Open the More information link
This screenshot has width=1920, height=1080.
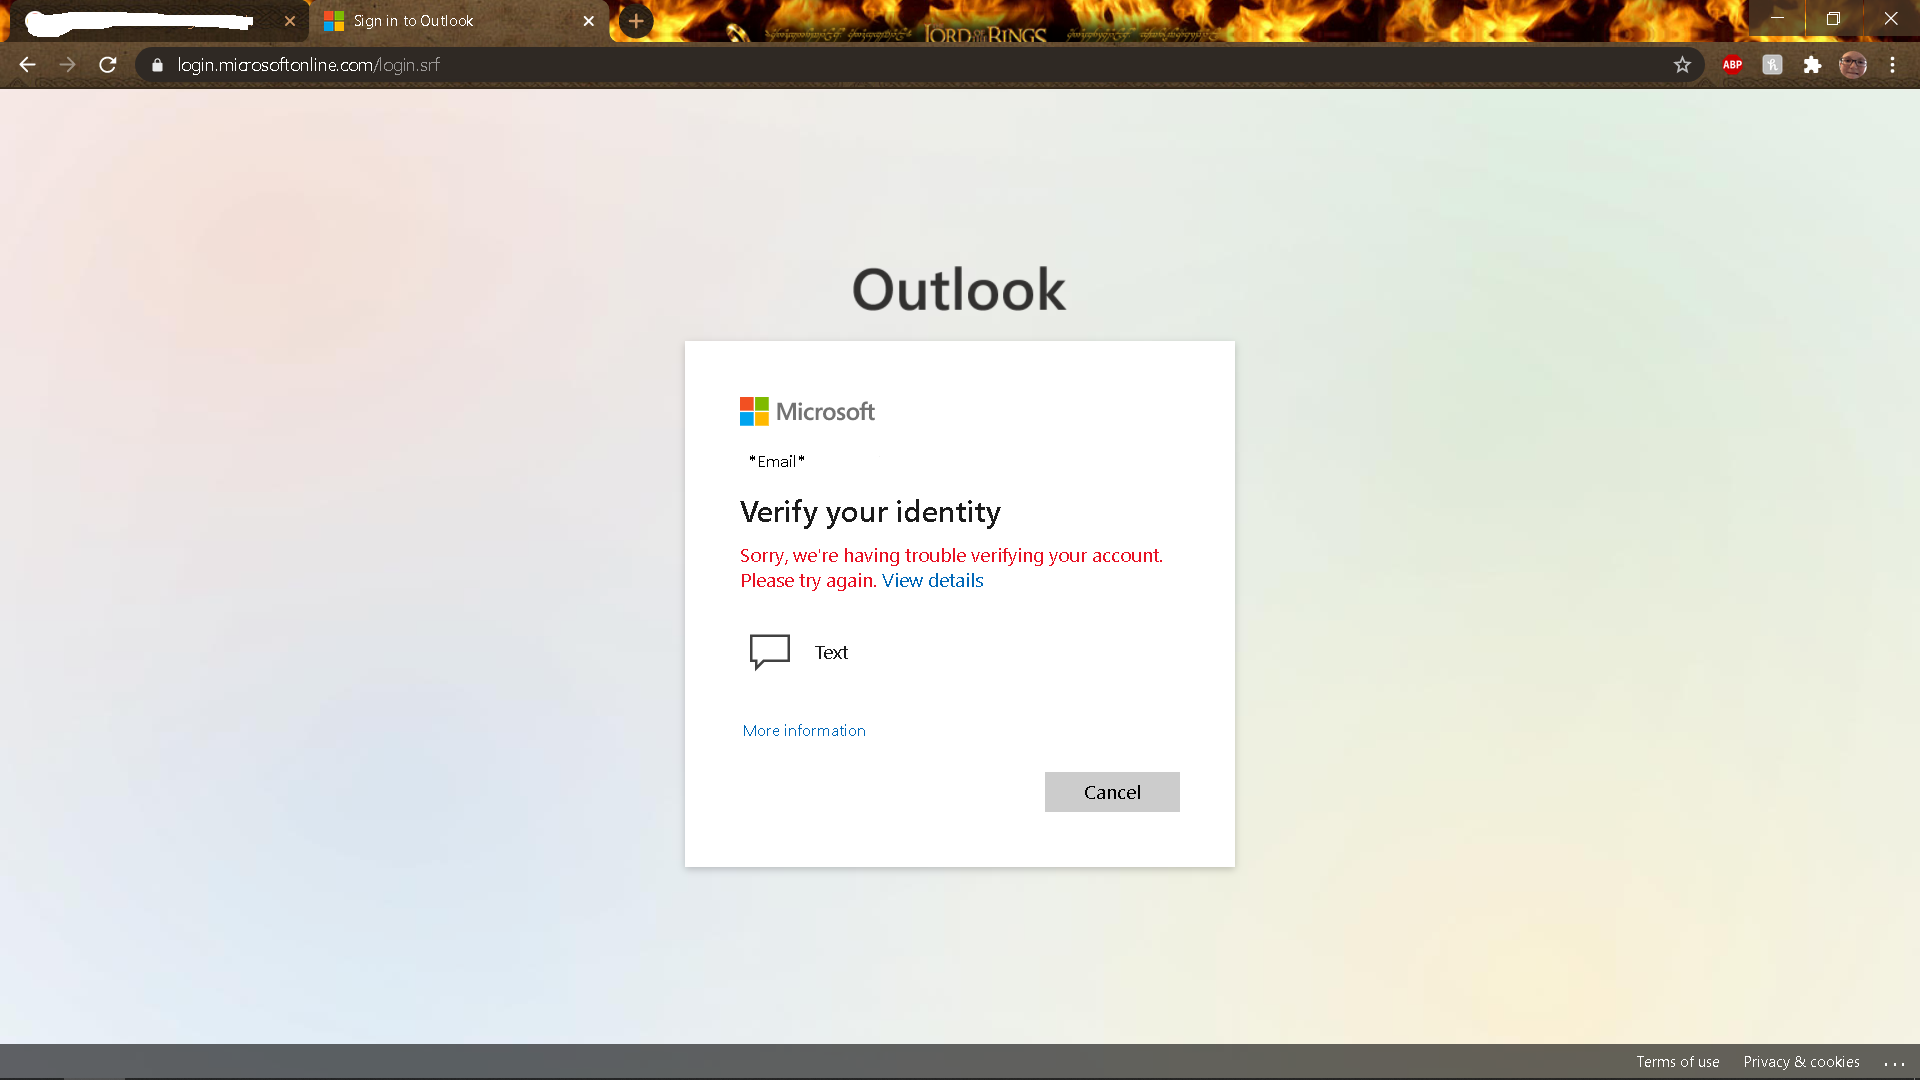click(x=804, y=731)
